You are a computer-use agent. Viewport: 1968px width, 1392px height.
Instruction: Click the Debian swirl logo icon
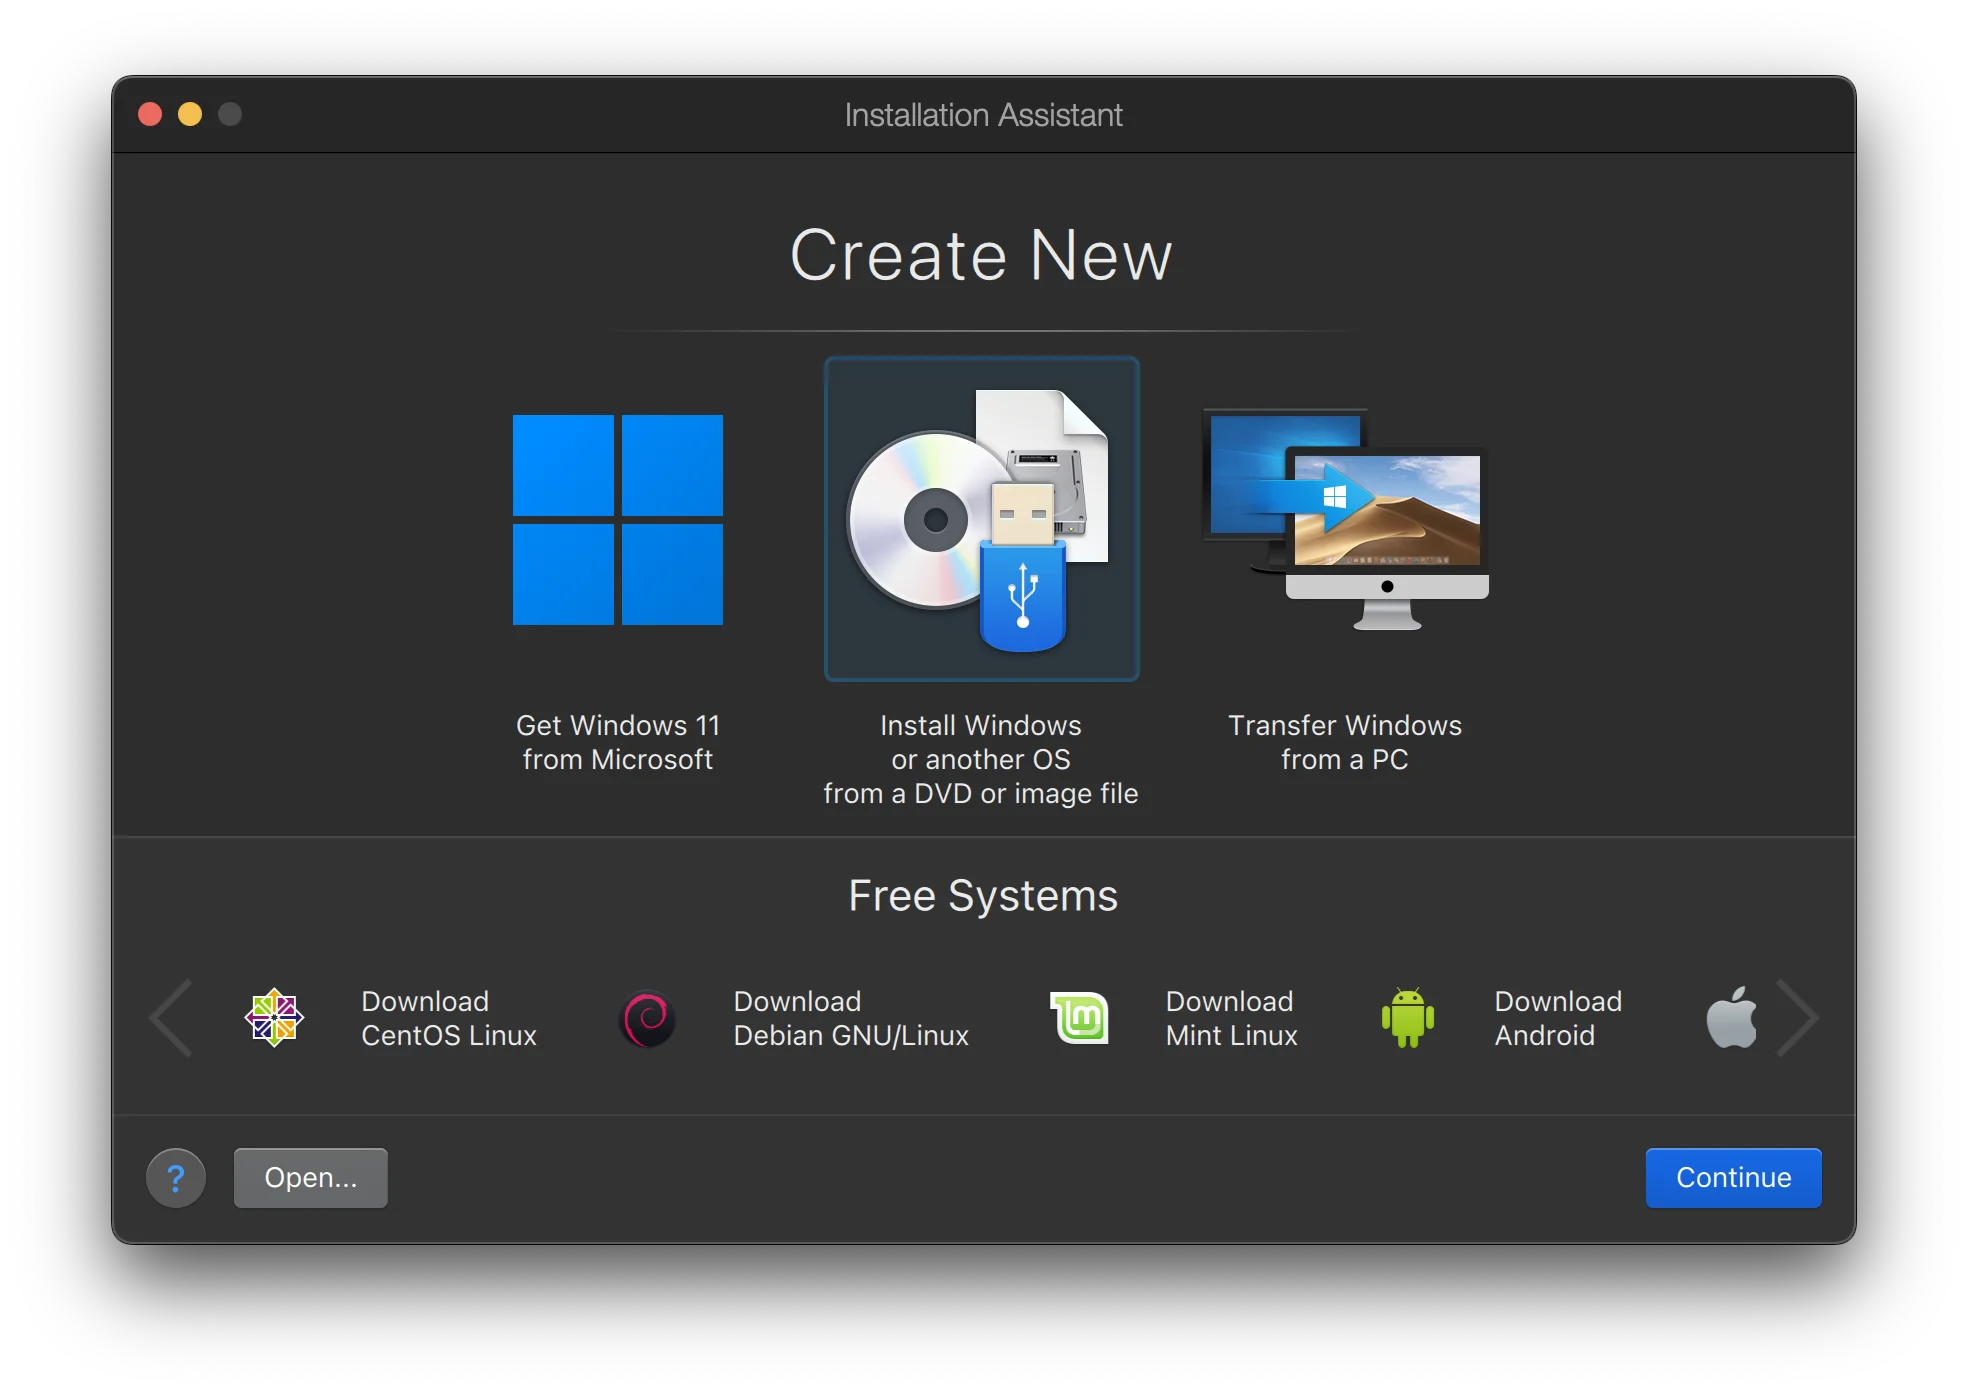(x=648, y=1018)
